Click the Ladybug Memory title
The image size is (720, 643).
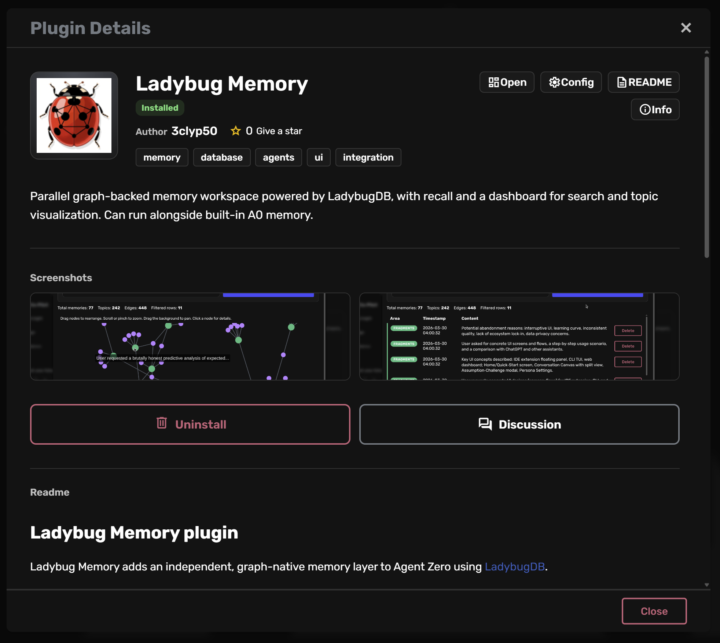[x=222, y=84]
